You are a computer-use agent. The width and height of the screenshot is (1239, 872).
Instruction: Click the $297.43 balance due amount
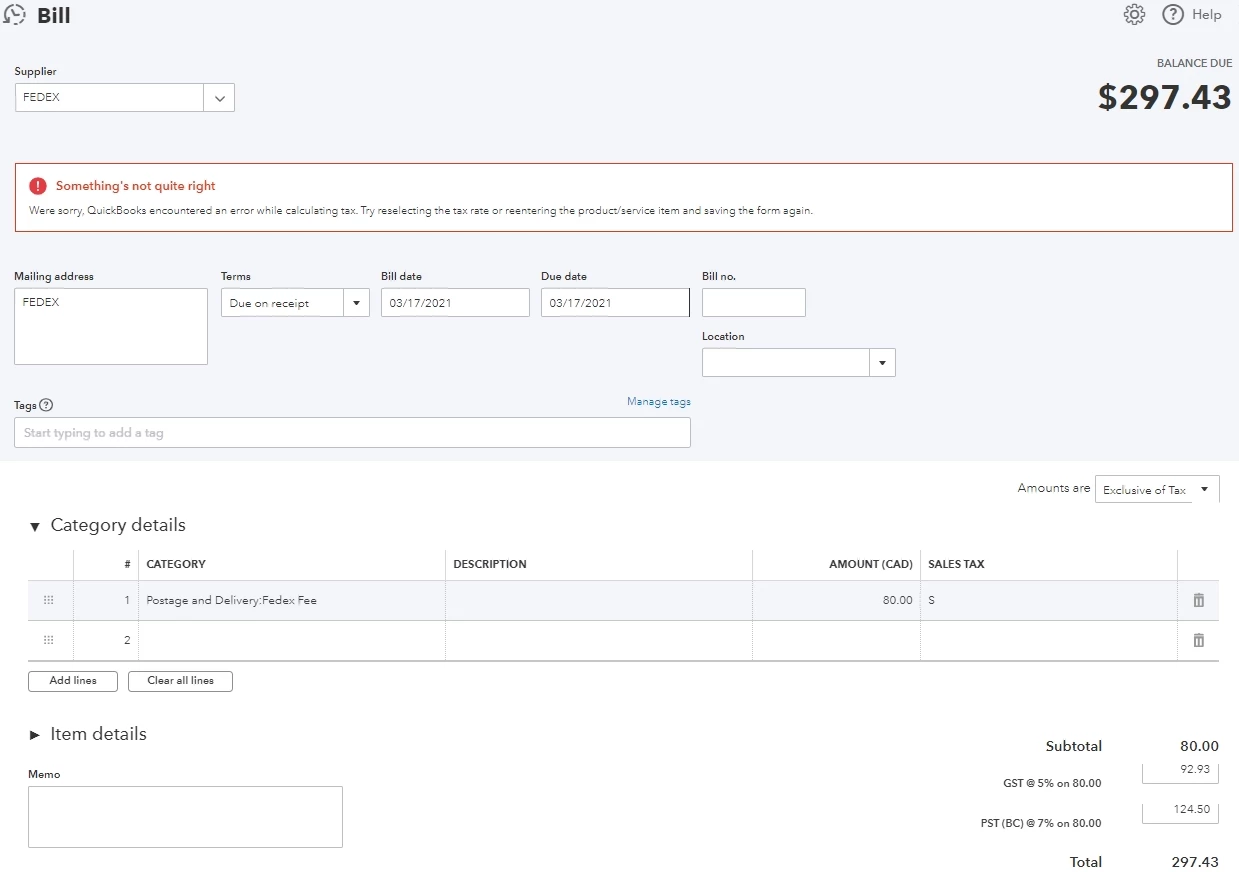pos(1165,97)
